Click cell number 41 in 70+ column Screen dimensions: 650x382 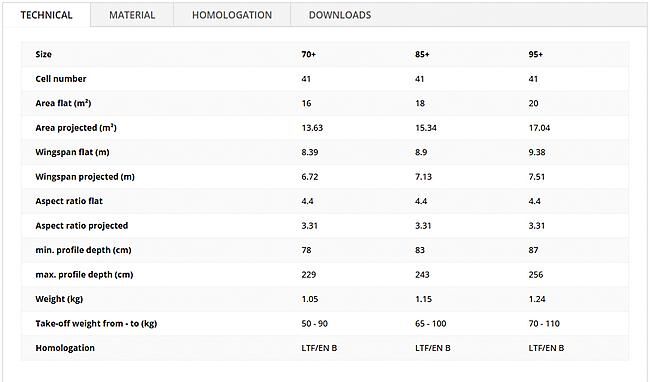306,79
